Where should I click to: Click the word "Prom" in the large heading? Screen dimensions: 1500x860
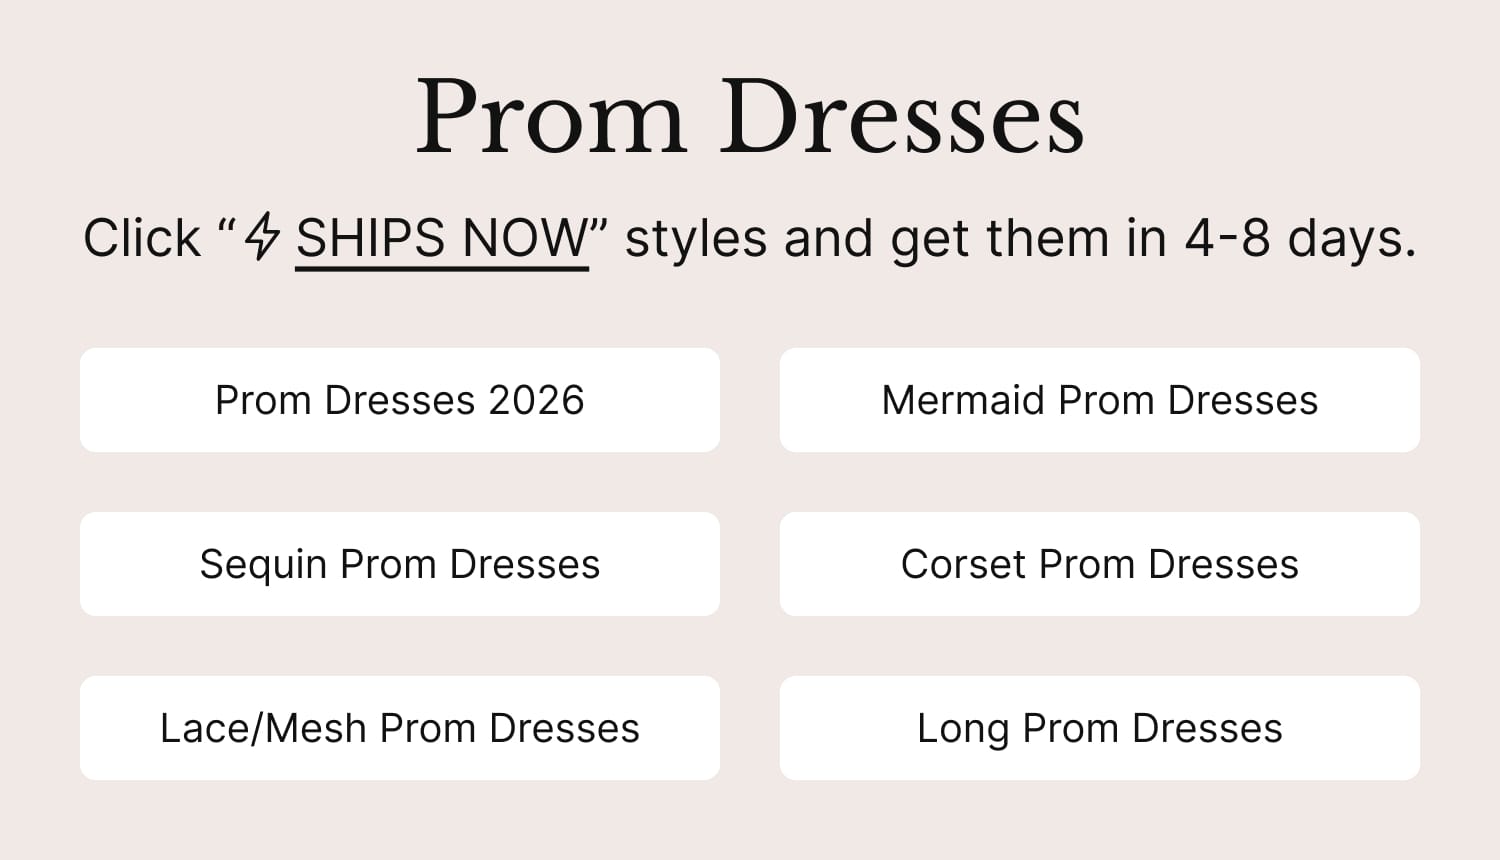point(550,118)
